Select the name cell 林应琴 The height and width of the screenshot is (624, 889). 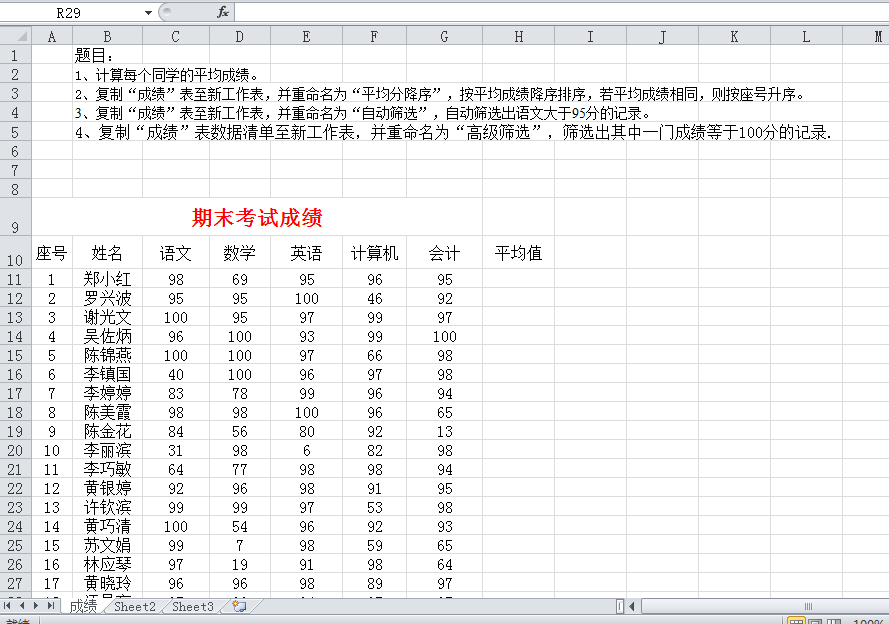[107, 564]
